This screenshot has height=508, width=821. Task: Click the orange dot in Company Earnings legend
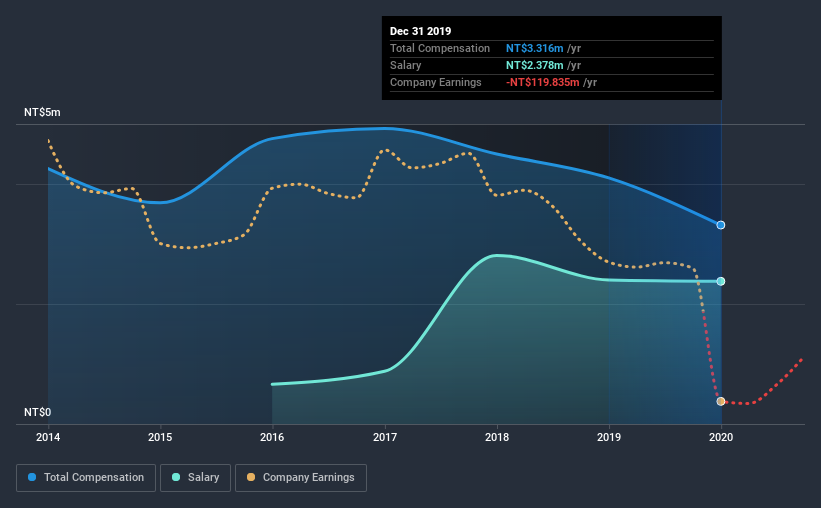click(251, 477)
